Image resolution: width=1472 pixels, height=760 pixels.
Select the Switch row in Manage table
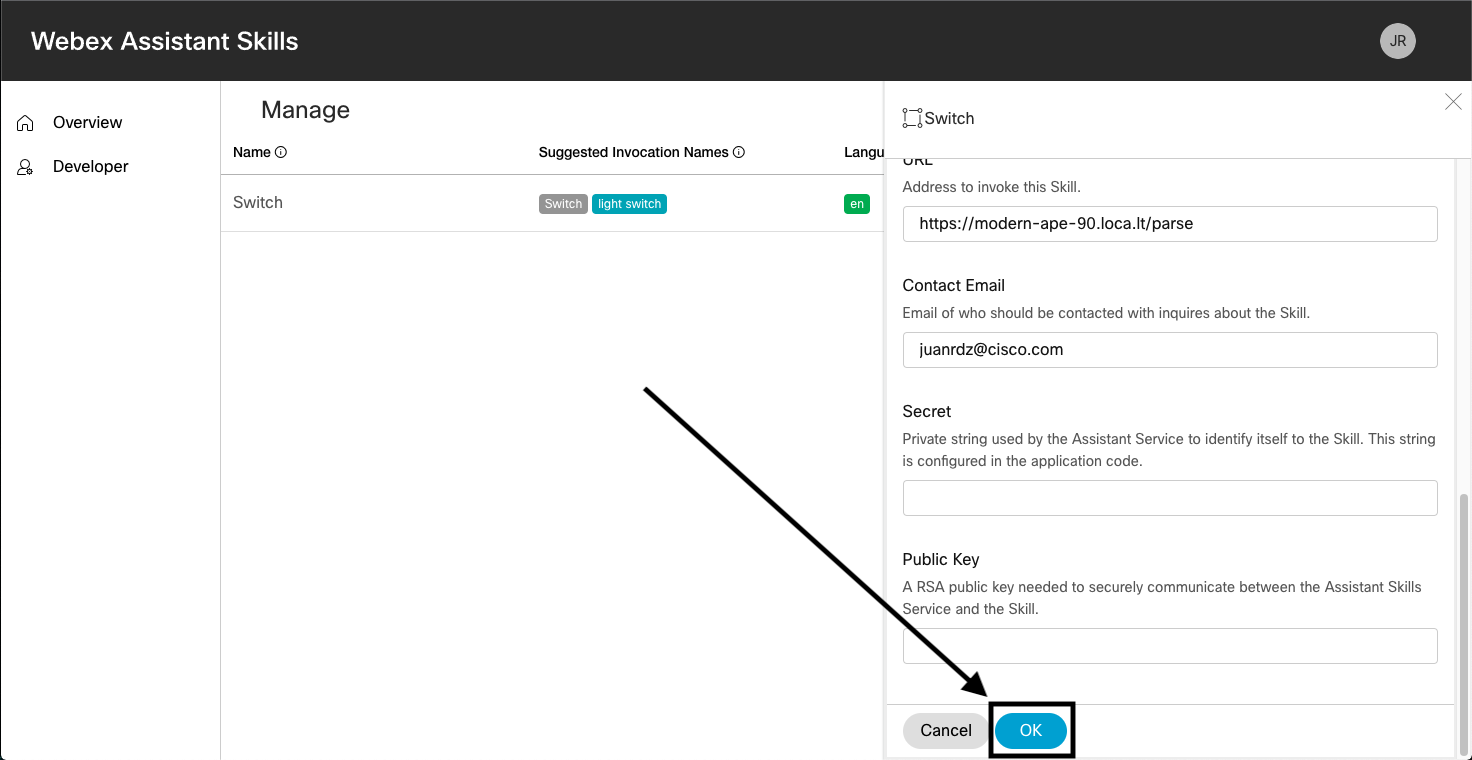(552, 203)
